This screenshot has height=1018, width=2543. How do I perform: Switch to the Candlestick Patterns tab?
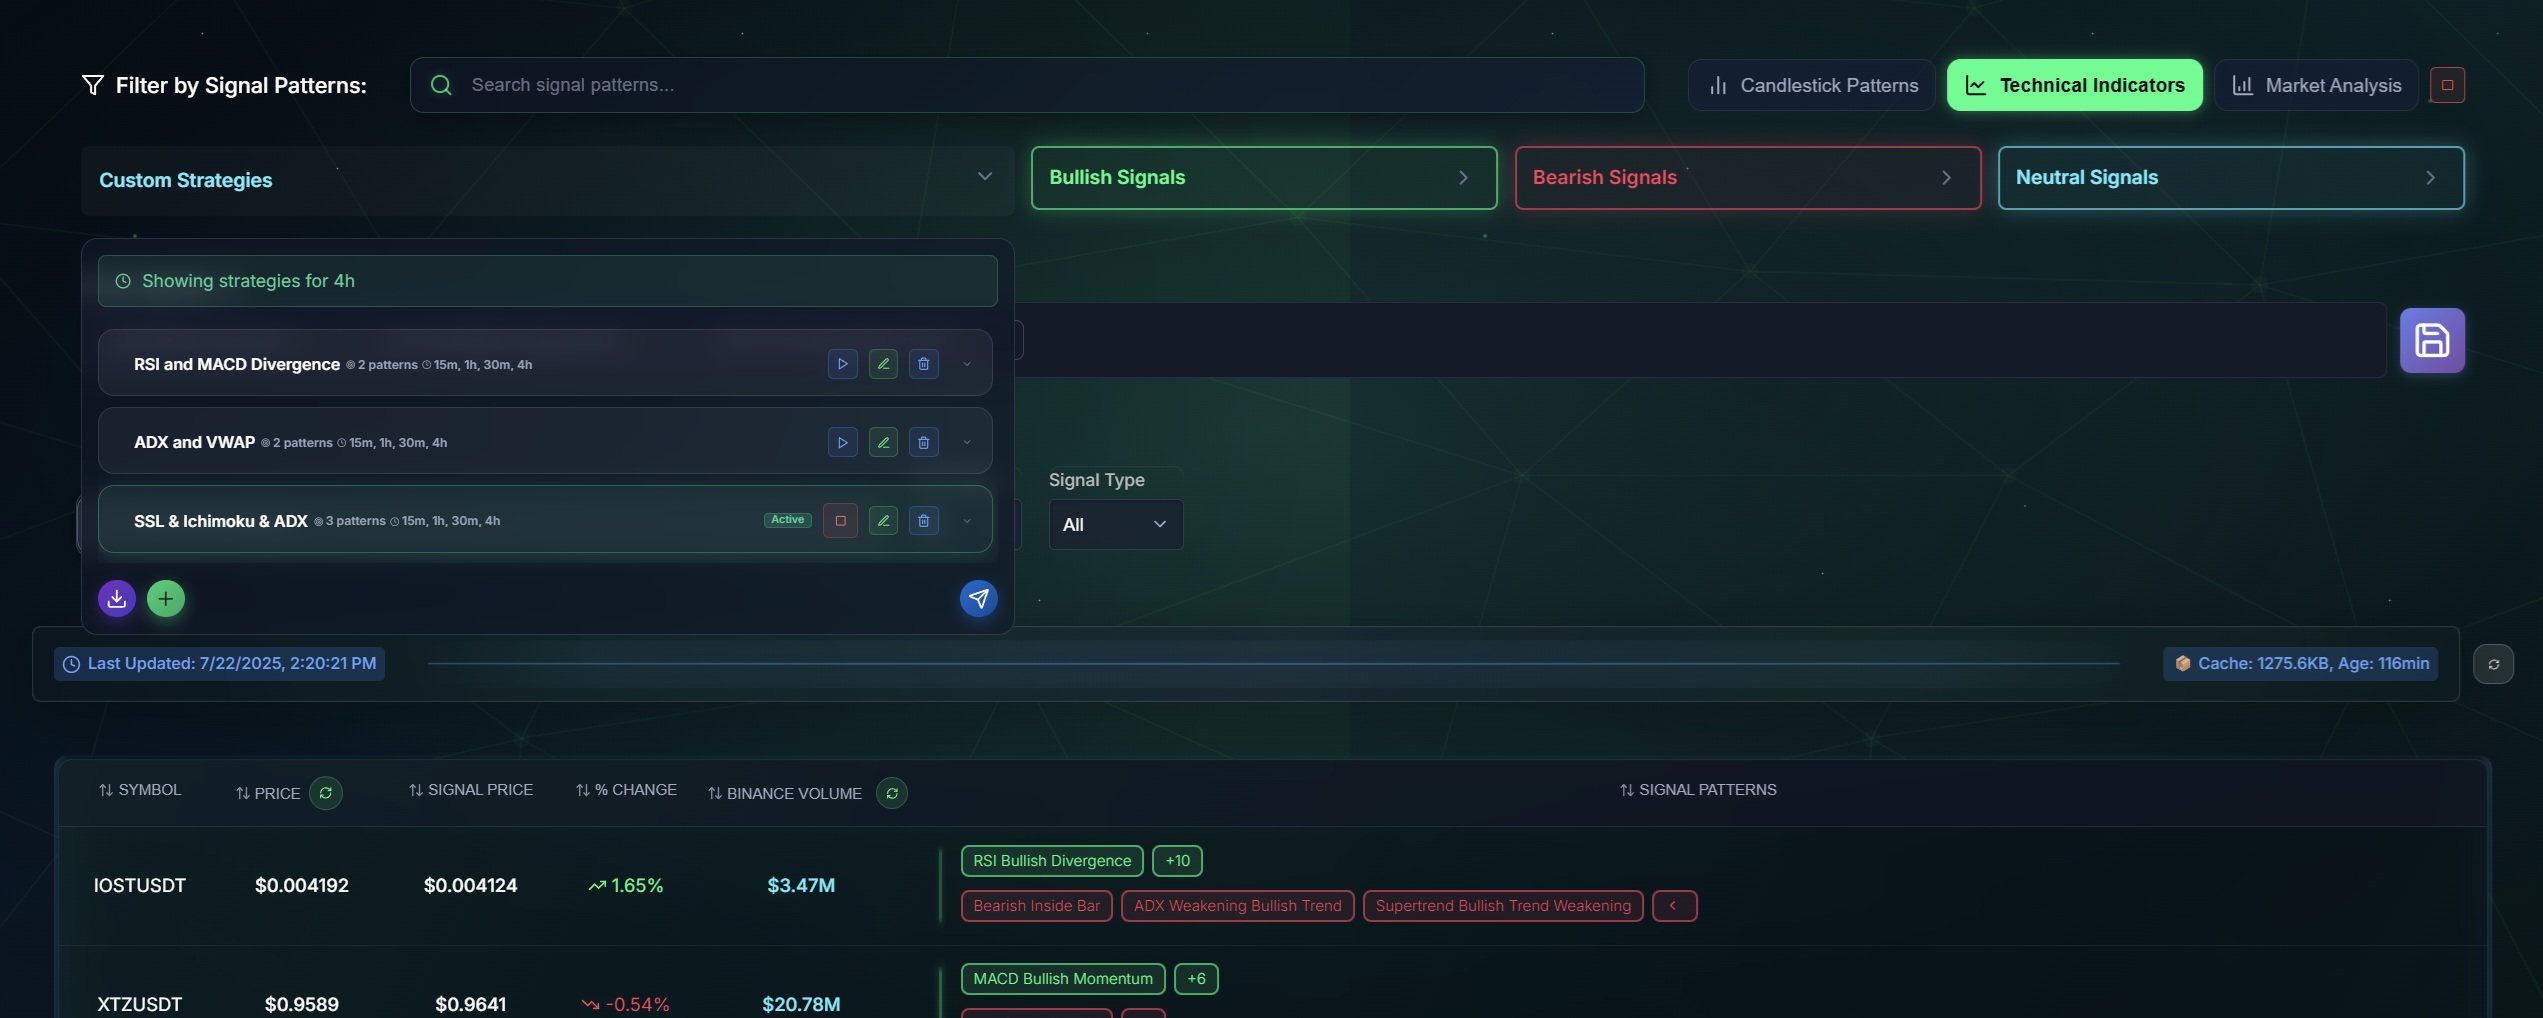pos(1812,85)
